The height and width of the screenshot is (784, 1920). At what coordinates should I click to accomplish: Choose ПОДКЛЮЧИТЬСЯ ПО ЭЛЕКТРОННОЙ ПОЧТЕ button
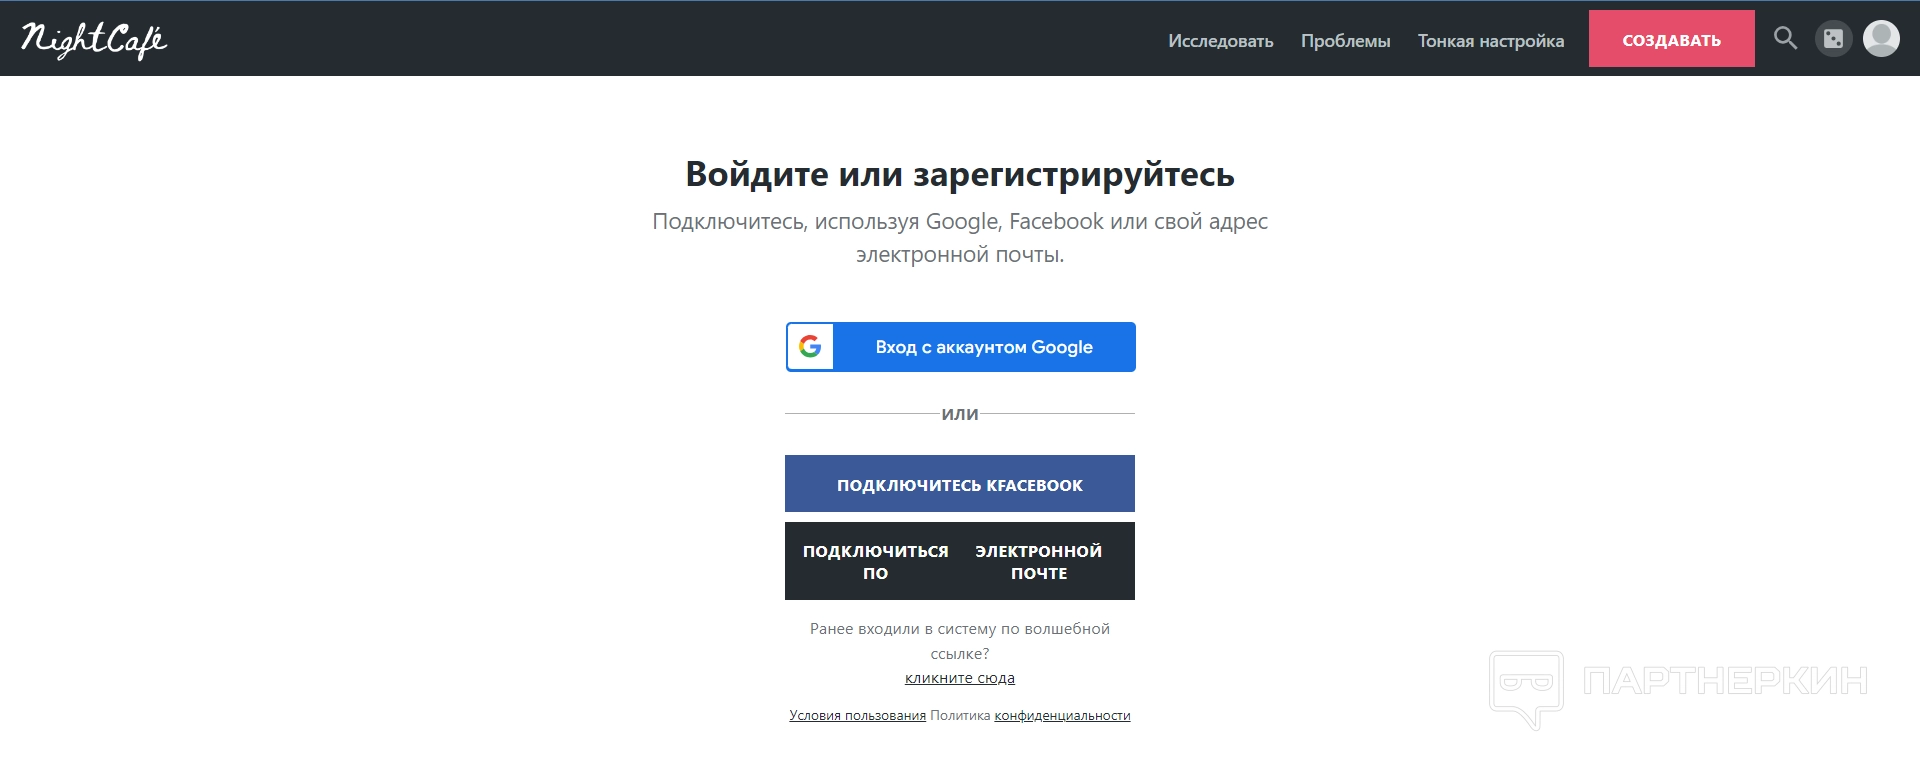tap(960, 561)
